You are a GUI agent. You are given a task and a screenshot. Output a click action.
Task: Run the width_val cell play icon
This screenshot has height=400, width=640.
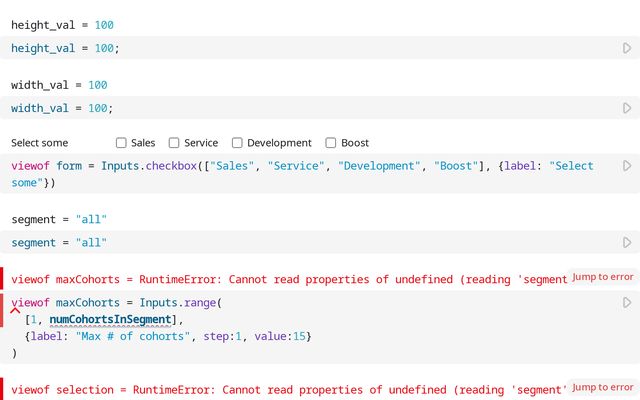(627, 108)
